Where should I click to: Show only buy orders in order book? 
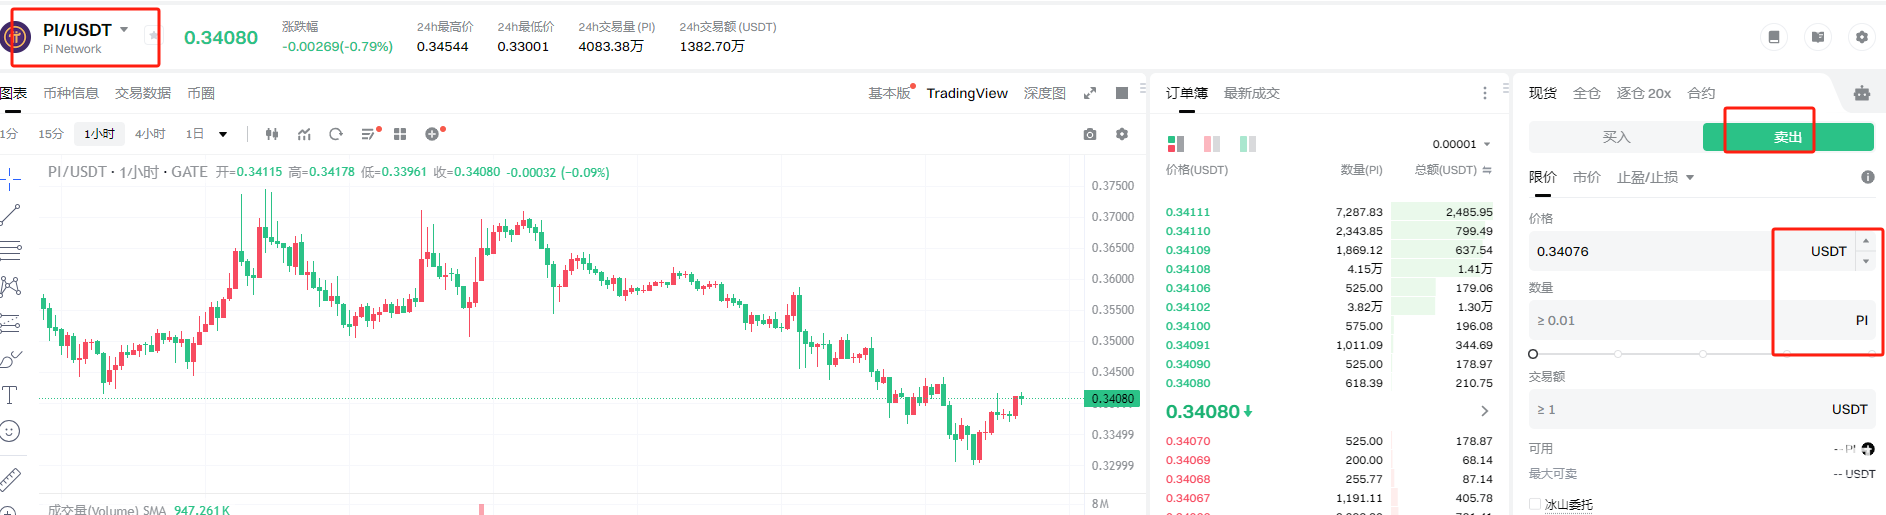pyautogui.click(x=1247, y=144)
